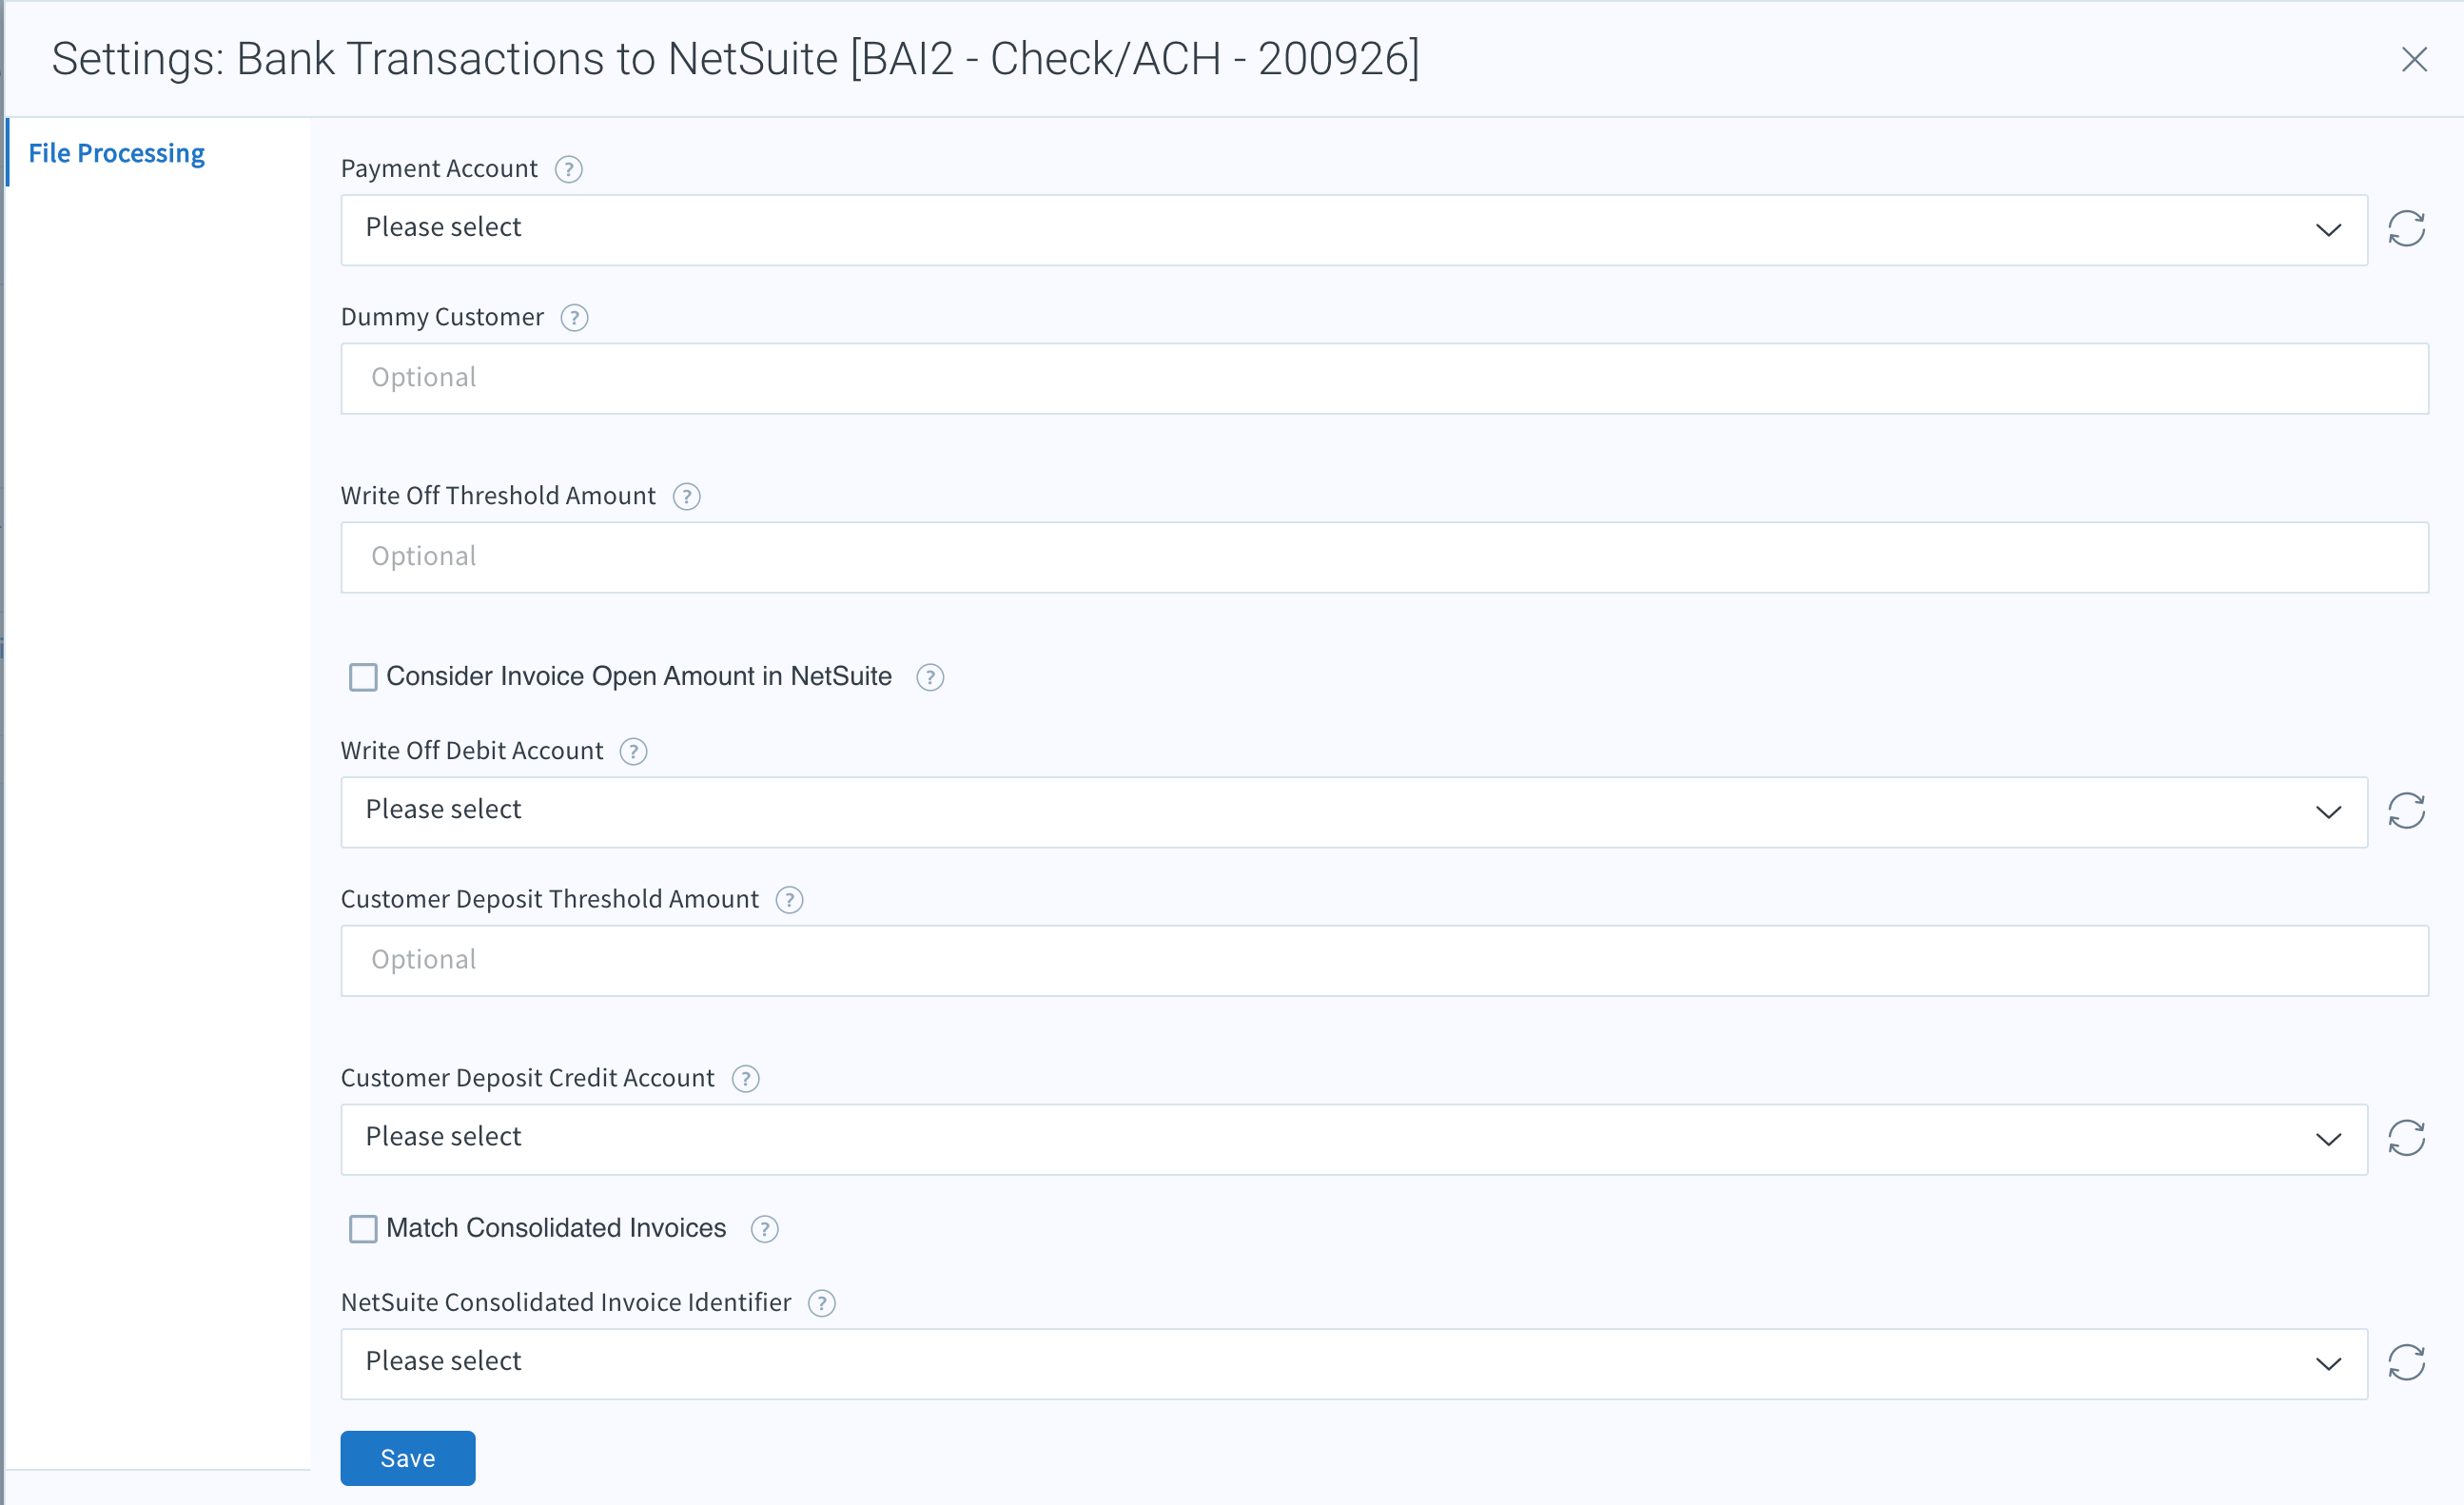Click the Save button
Image resolution: width=2464 pixels, height=1505 pixels.
pos(407,1458)
